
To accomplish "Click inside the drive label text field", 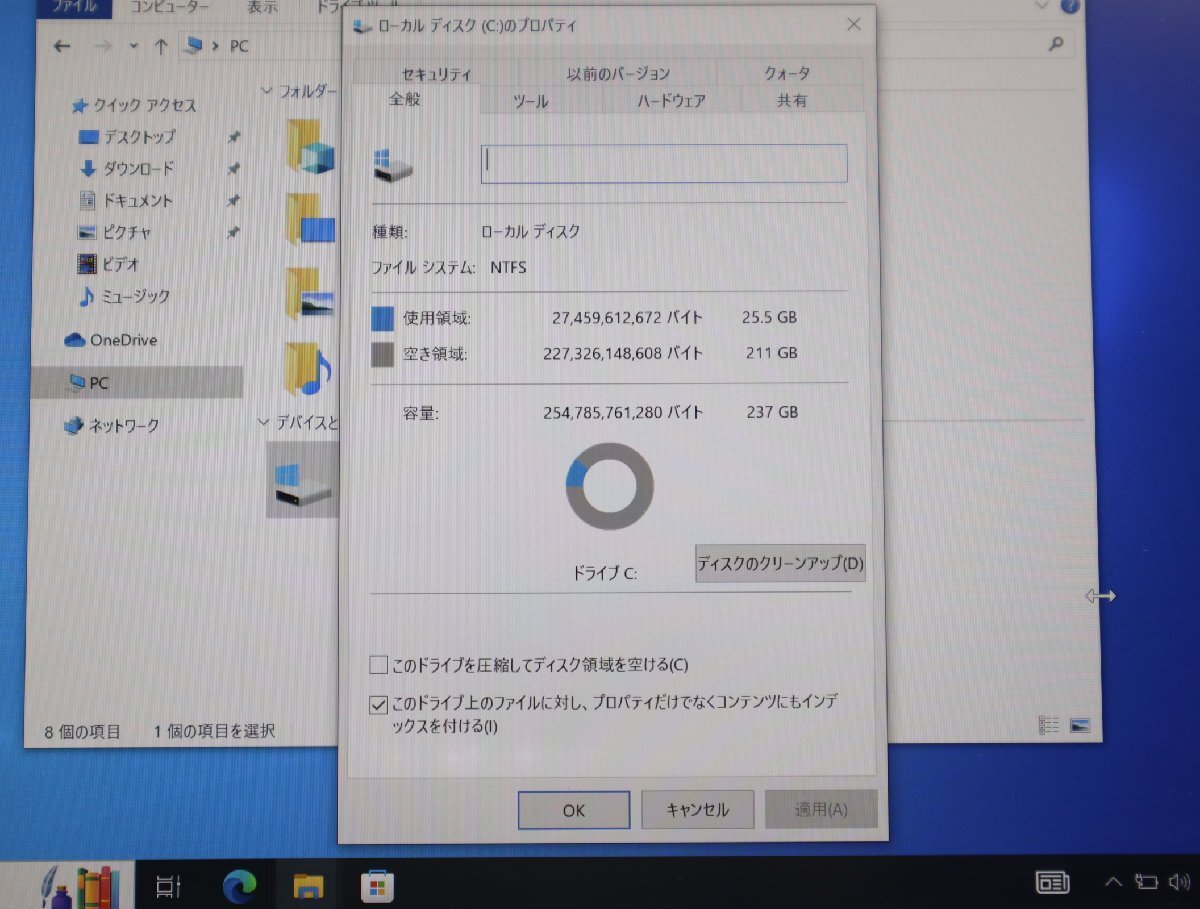I will tap(663, 163).
